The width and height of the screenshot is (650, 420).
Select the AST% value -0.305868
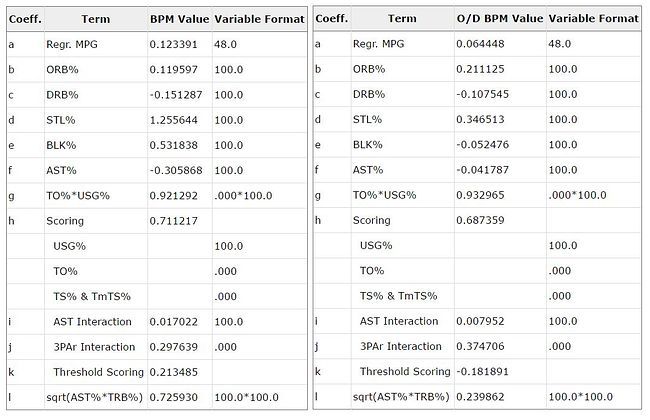(x=176, y=170)
